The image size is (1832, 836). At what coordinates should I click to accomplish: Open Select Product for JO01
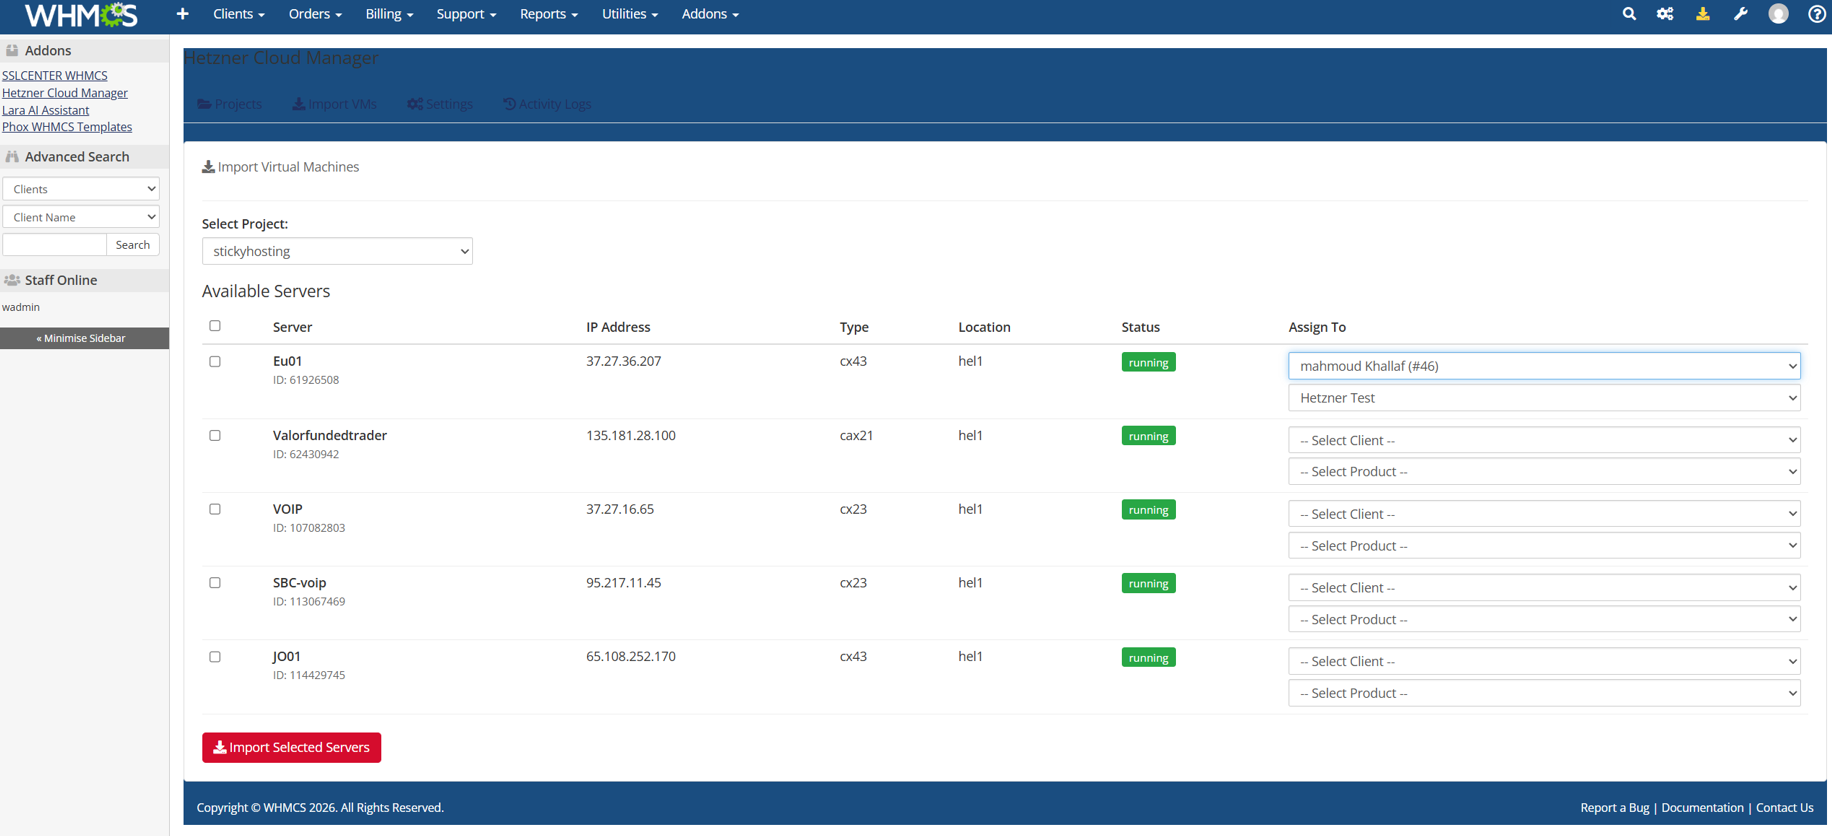click(1544, 693)
